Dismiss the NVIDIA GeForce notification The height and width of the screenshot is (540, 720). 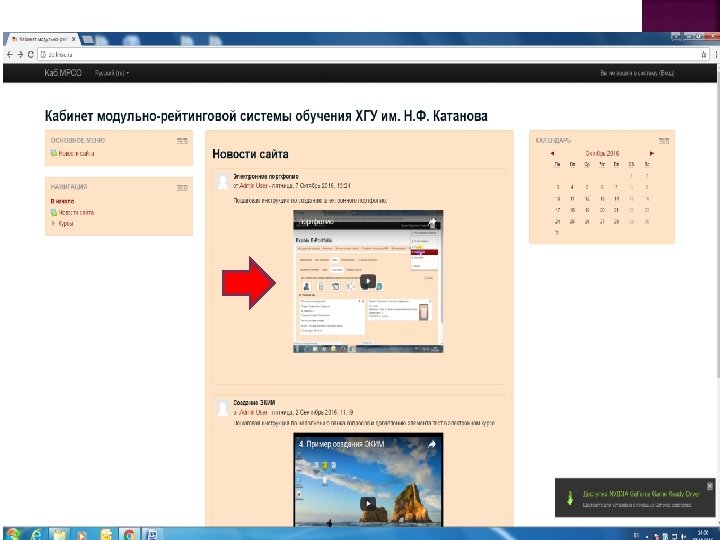[x=709, y=485]
